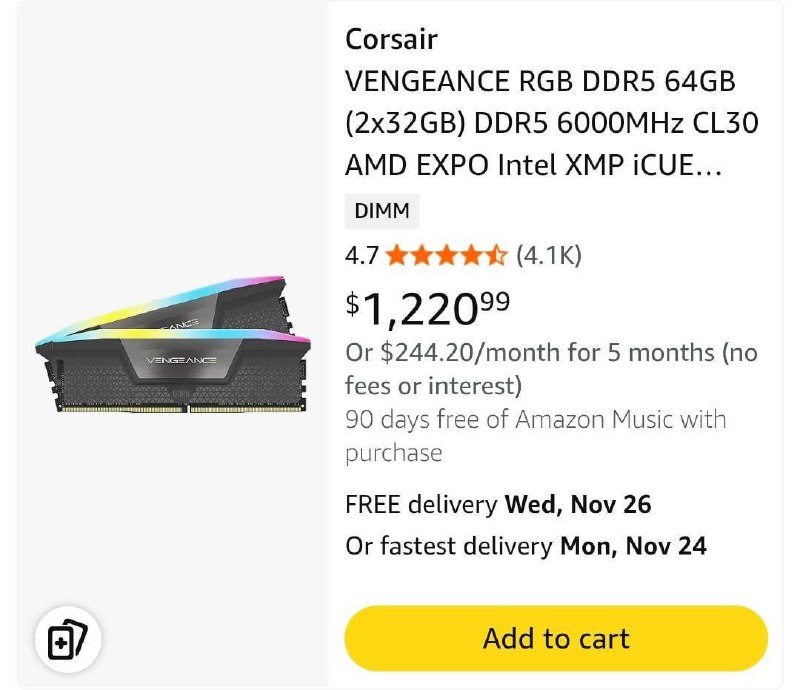Viewport: 800px width, 690px height.
Task: Click the Corsair brand name
Action: tap(392, 39)
